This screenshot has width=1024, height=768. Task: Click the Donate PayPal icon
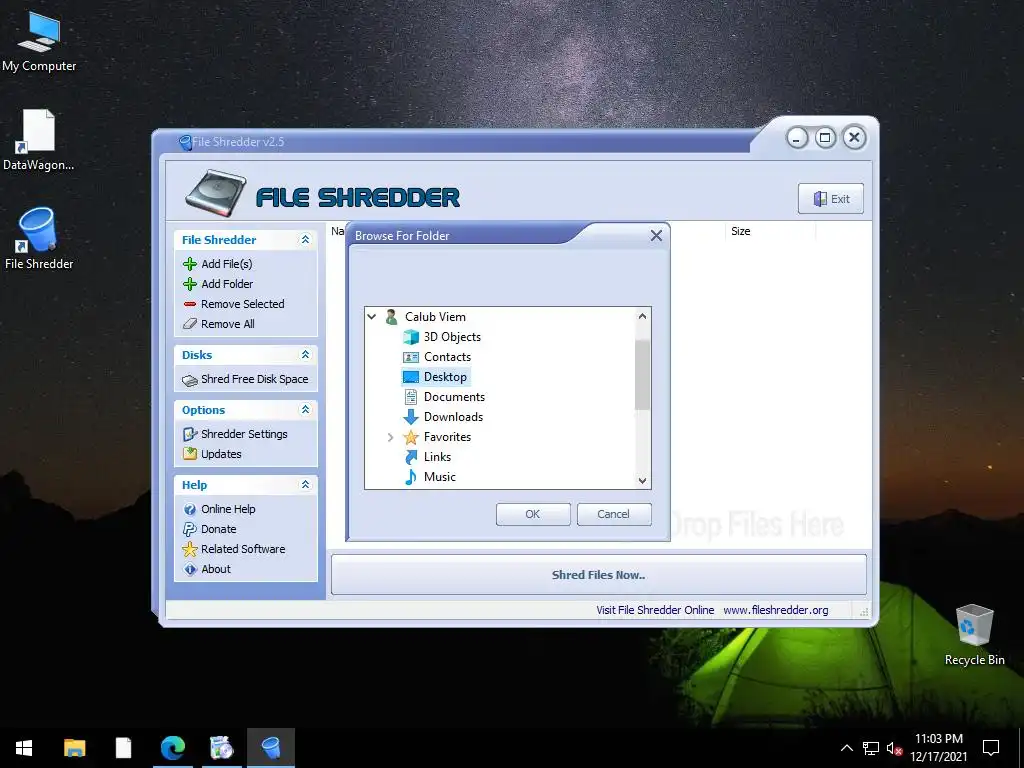(x=189, y=529)
